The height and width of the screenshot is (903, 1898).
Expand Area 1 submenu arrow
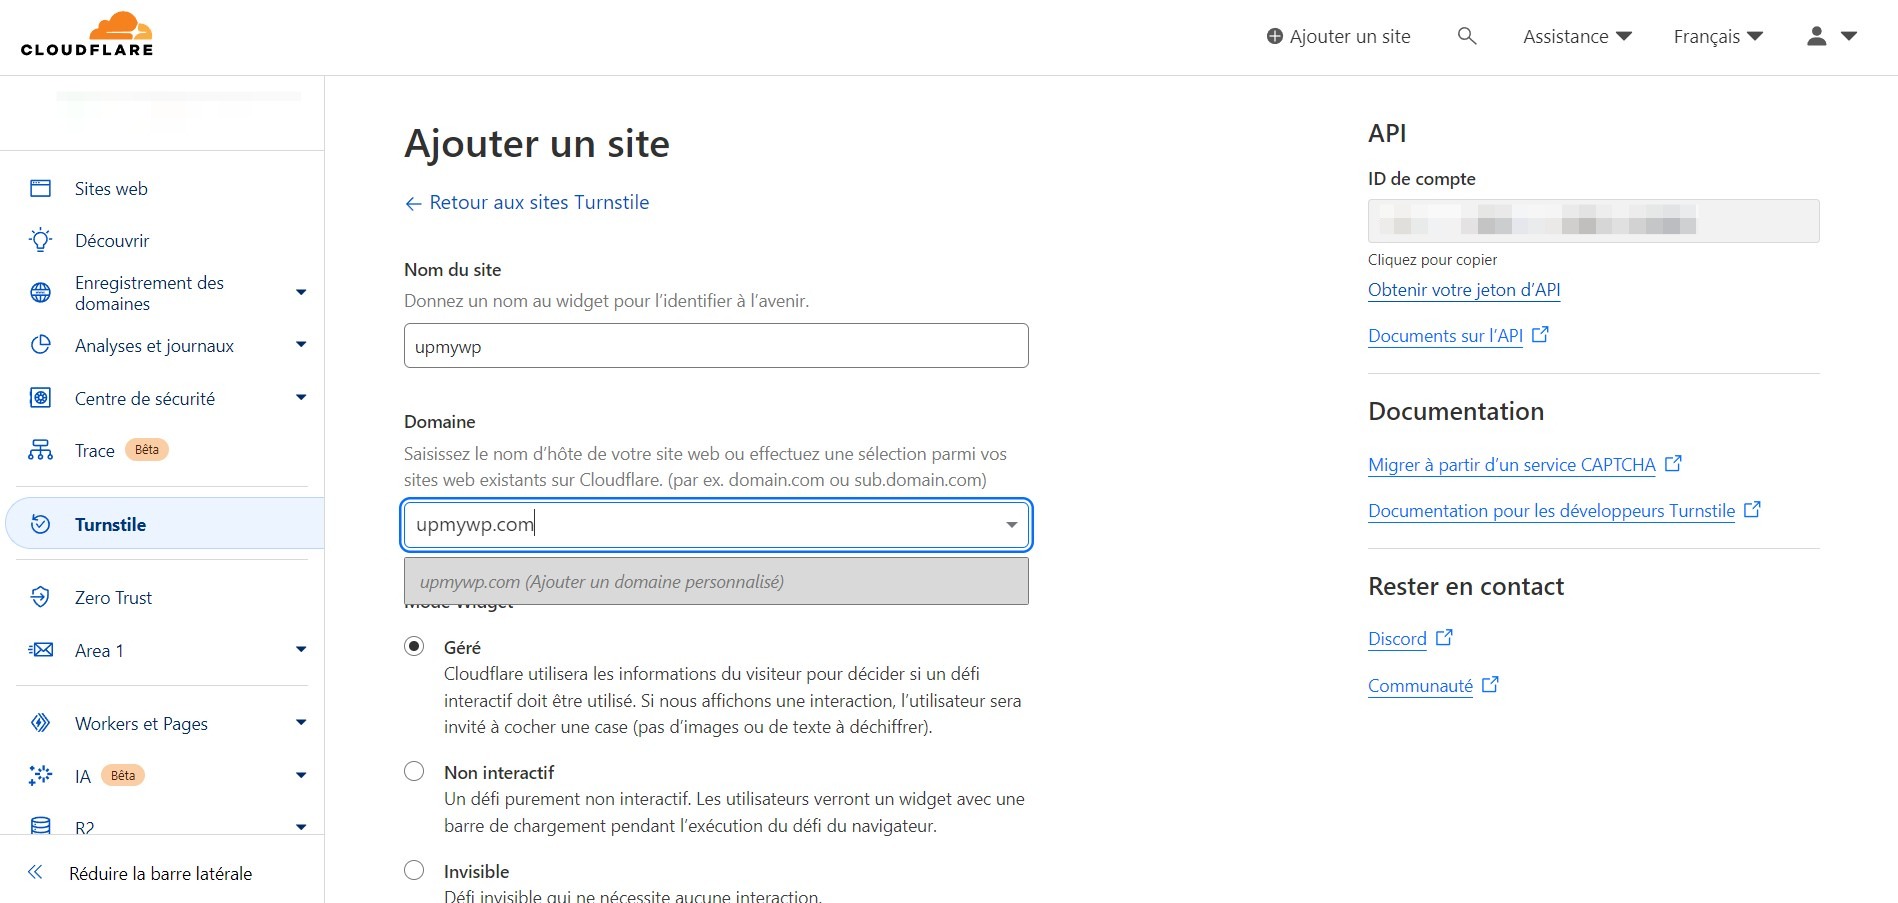coord(301,650)
